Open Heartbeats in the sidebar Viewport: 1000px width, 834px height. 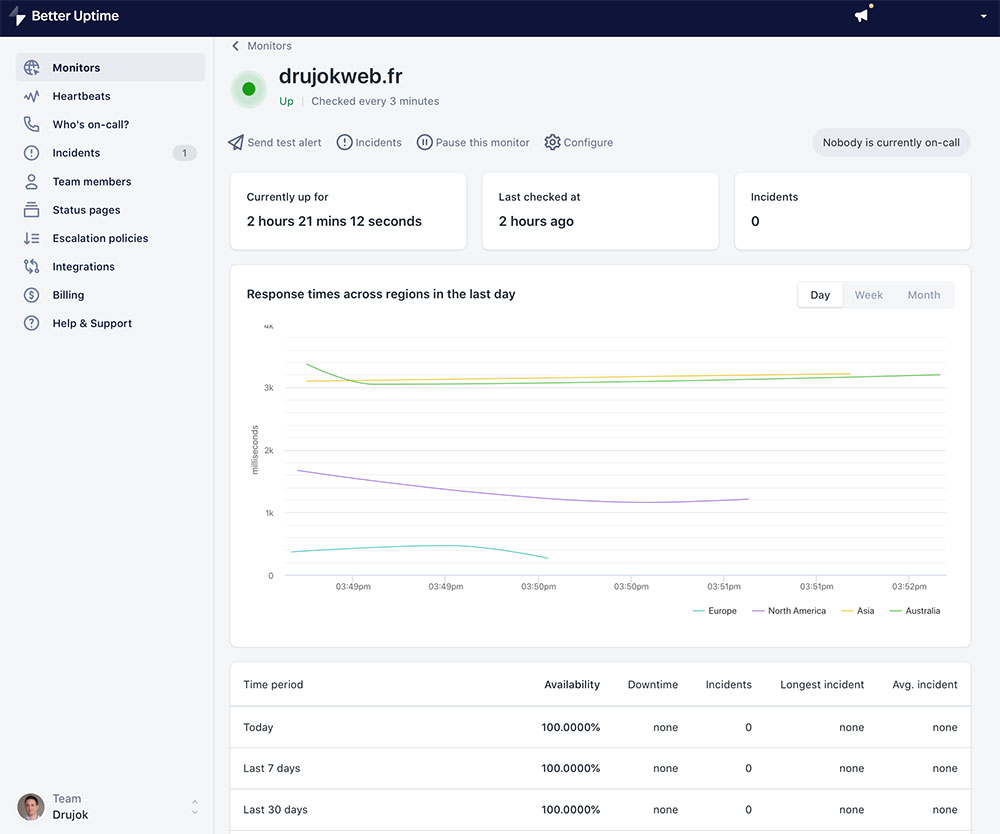[x=110, y=96]
